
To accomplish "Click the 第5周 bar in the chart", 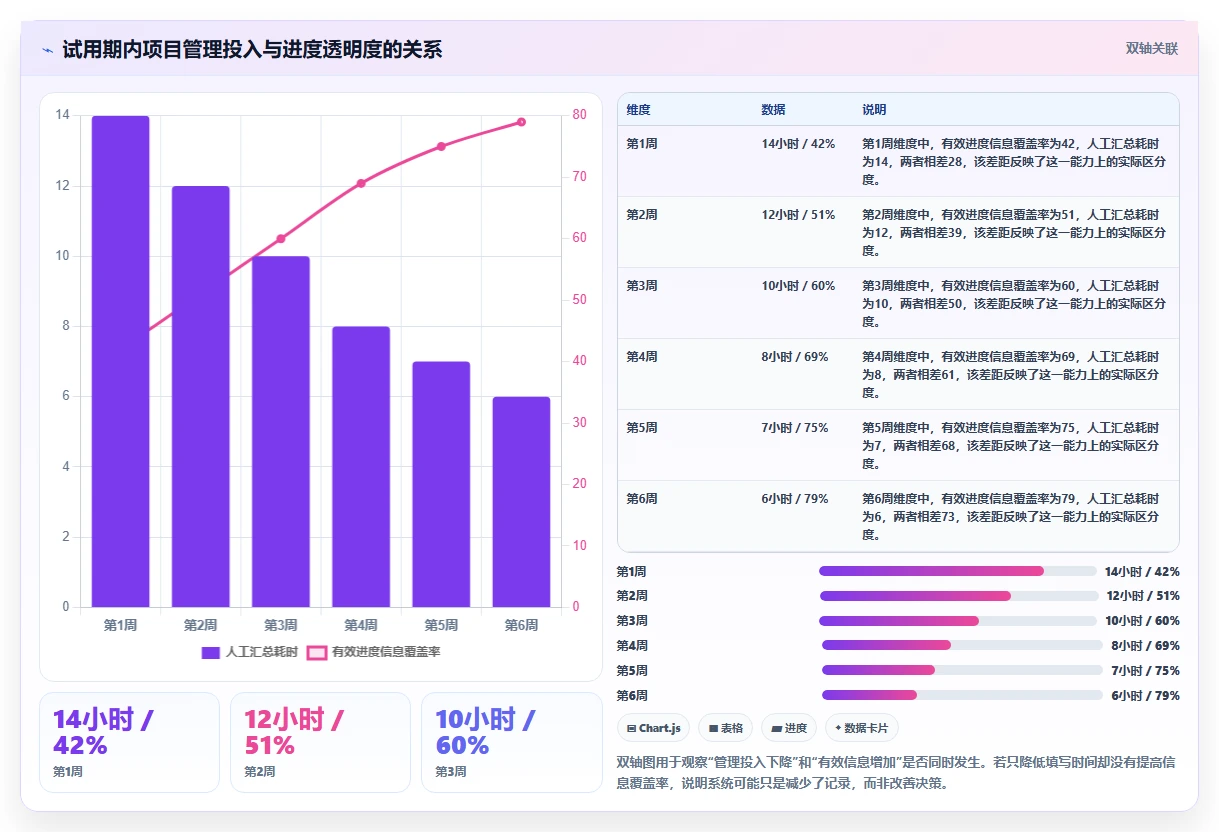I will point(441,484).
